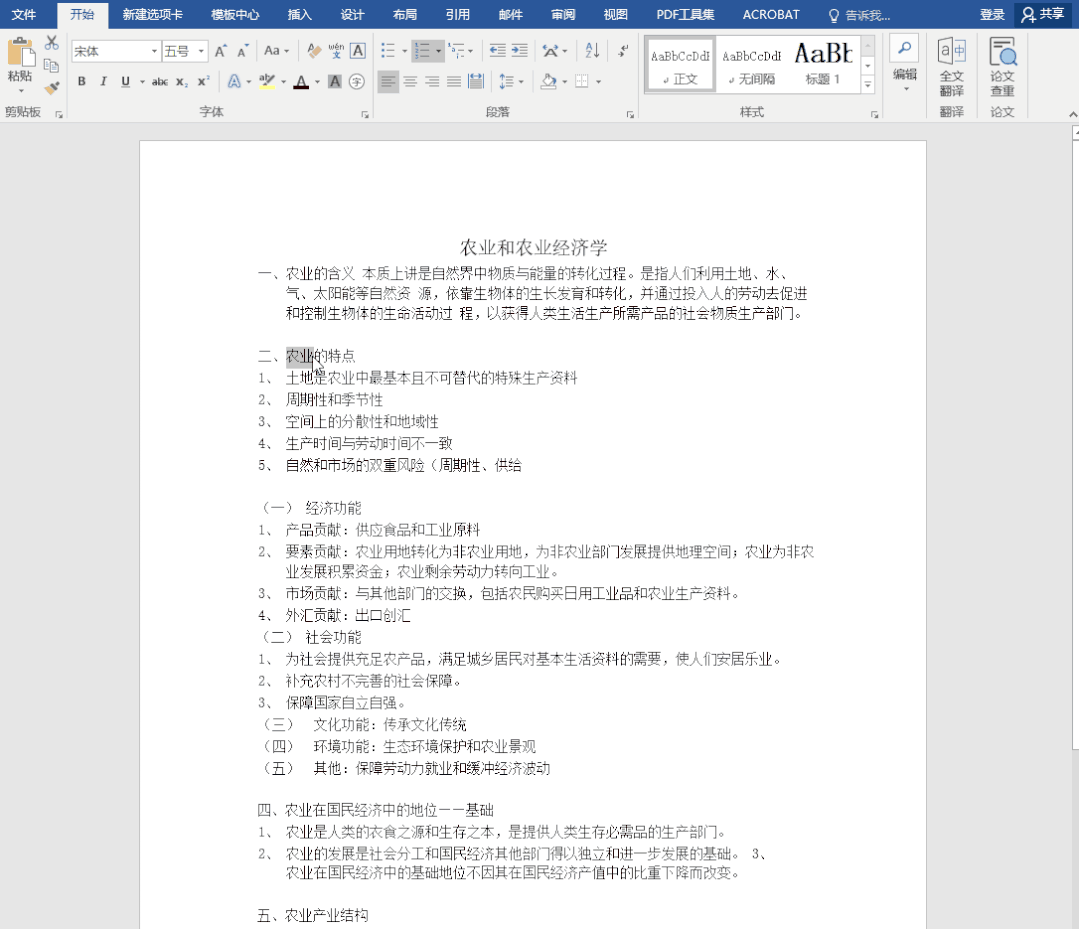
Task: Collapse the ribbon with the arrow
Action: [1073, 114]
